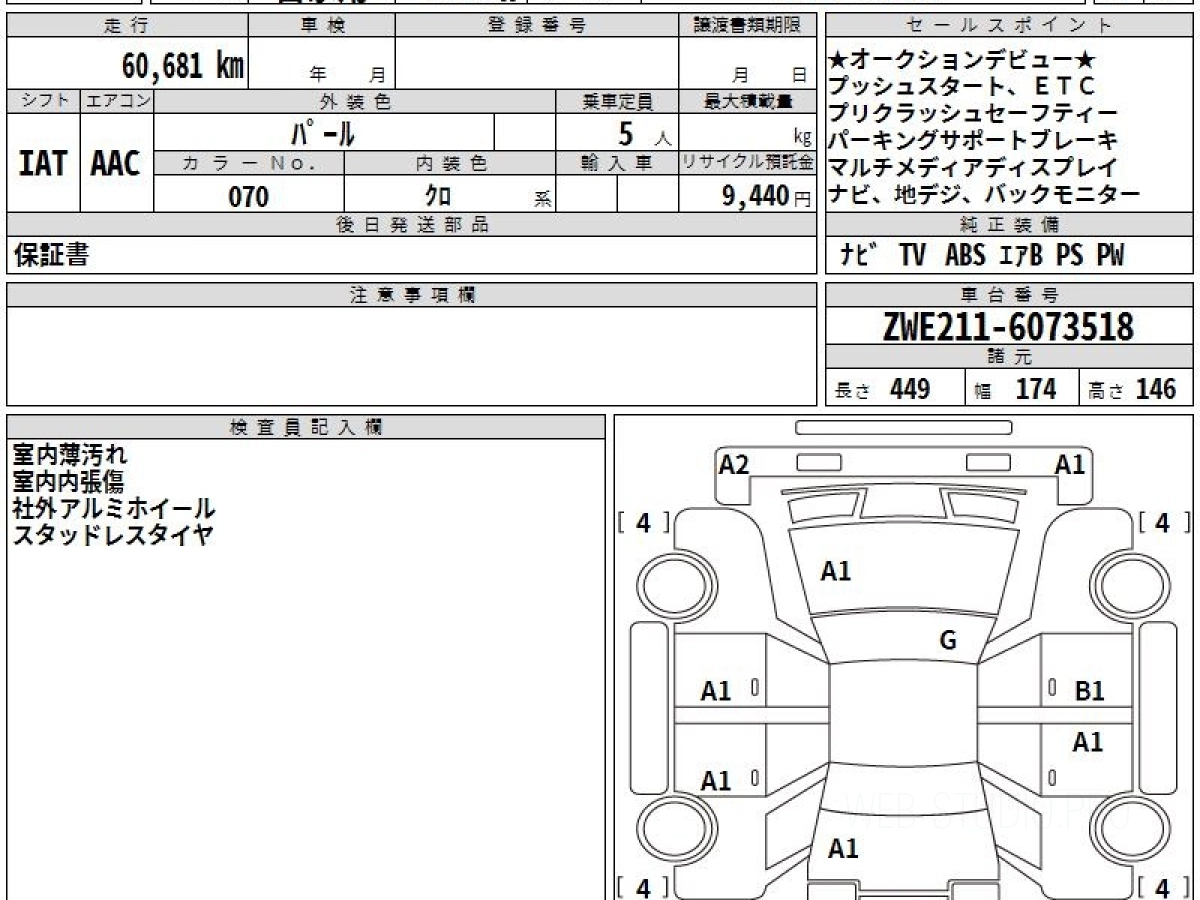The width and height of the screenshot is (1200, 900).
Task: Click the マルチメディアディスプレイ line
Action: 974,167
